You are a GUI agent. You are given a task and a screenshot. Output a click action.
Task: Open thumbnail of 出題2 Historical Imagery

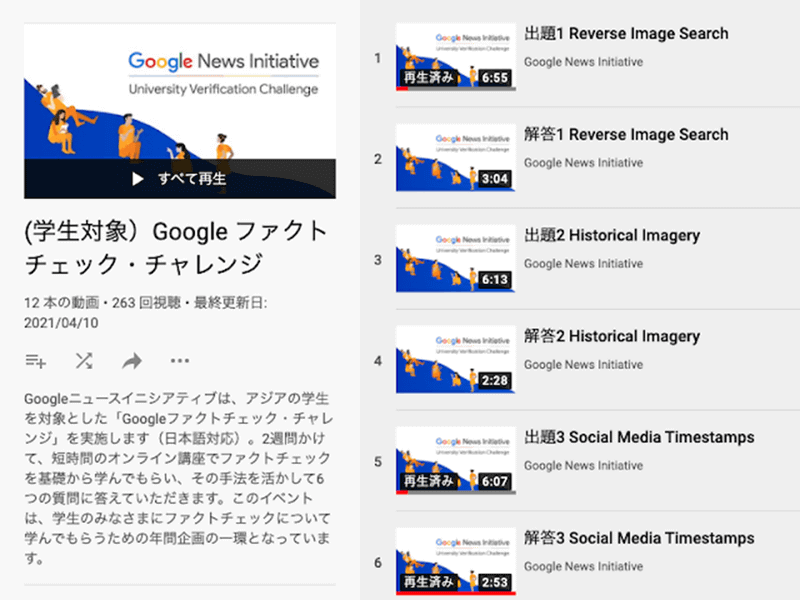[456, 259]
